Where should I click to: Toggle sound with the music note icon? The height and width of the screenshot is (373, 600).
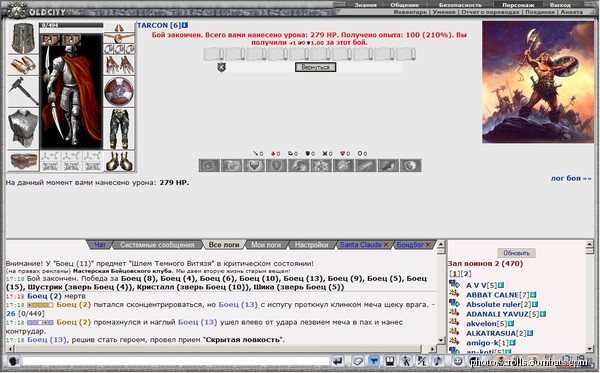[438, 361]
